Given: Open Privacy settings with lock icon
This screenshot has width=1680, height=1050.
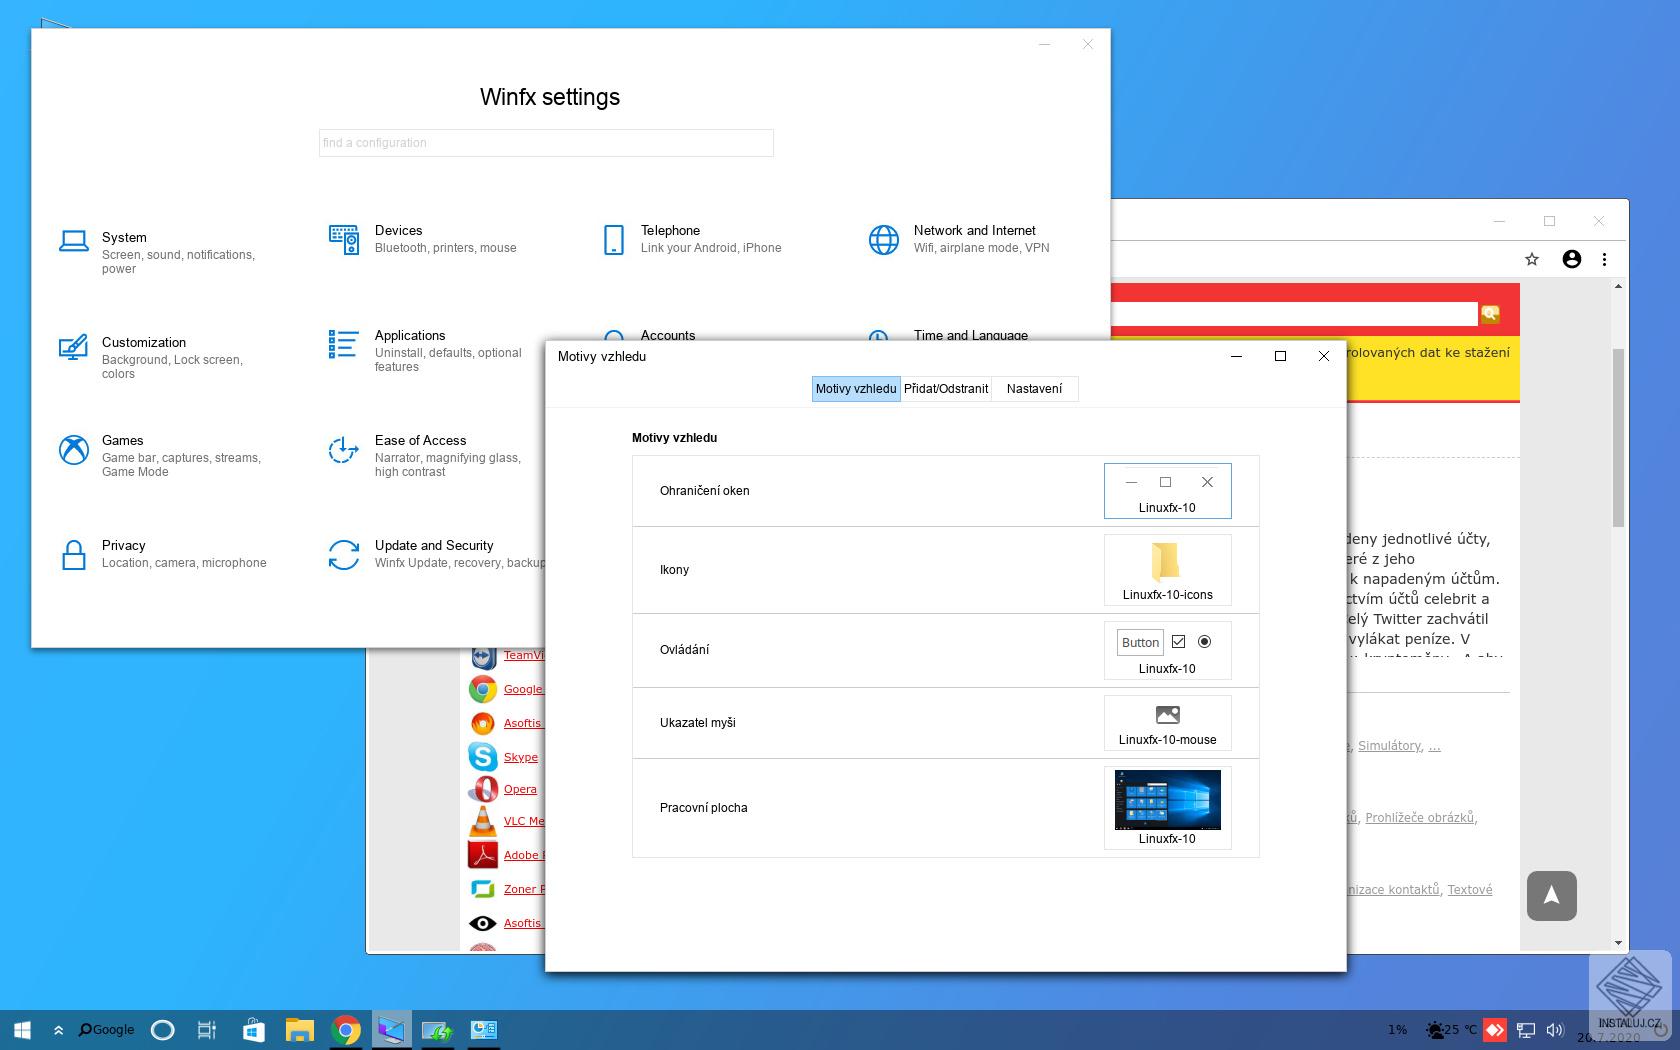Looking at the screenshot, I should click(x=73, y=555).
